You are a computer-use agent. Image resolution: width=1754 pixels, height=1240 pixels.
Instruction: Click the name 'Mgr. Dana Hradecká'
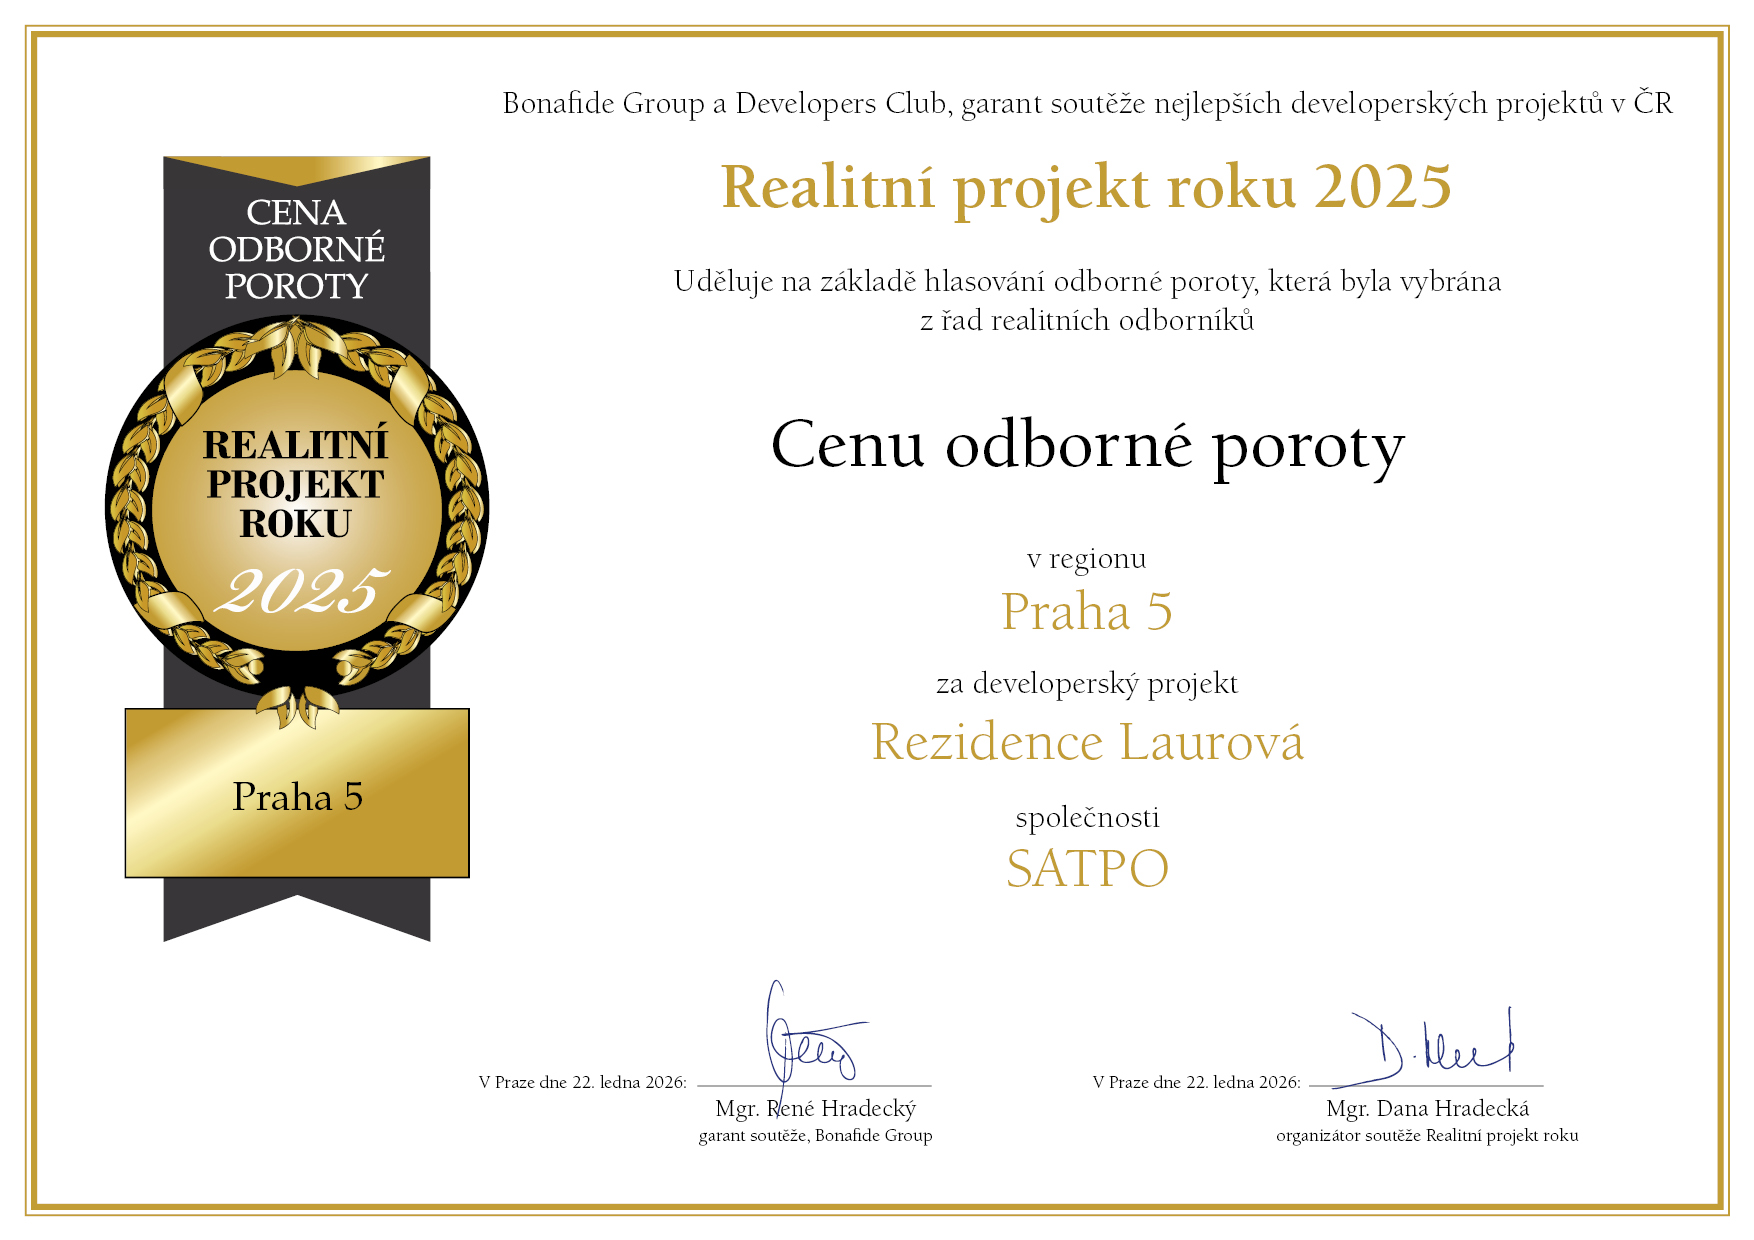pyautogui.click(x=1427, y=1108)
